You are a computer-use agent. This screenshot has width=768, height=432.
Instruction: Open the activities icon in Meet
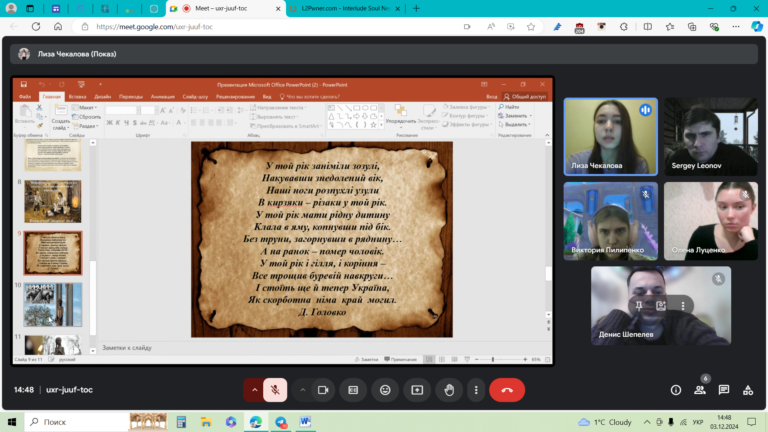coord(747,390)
